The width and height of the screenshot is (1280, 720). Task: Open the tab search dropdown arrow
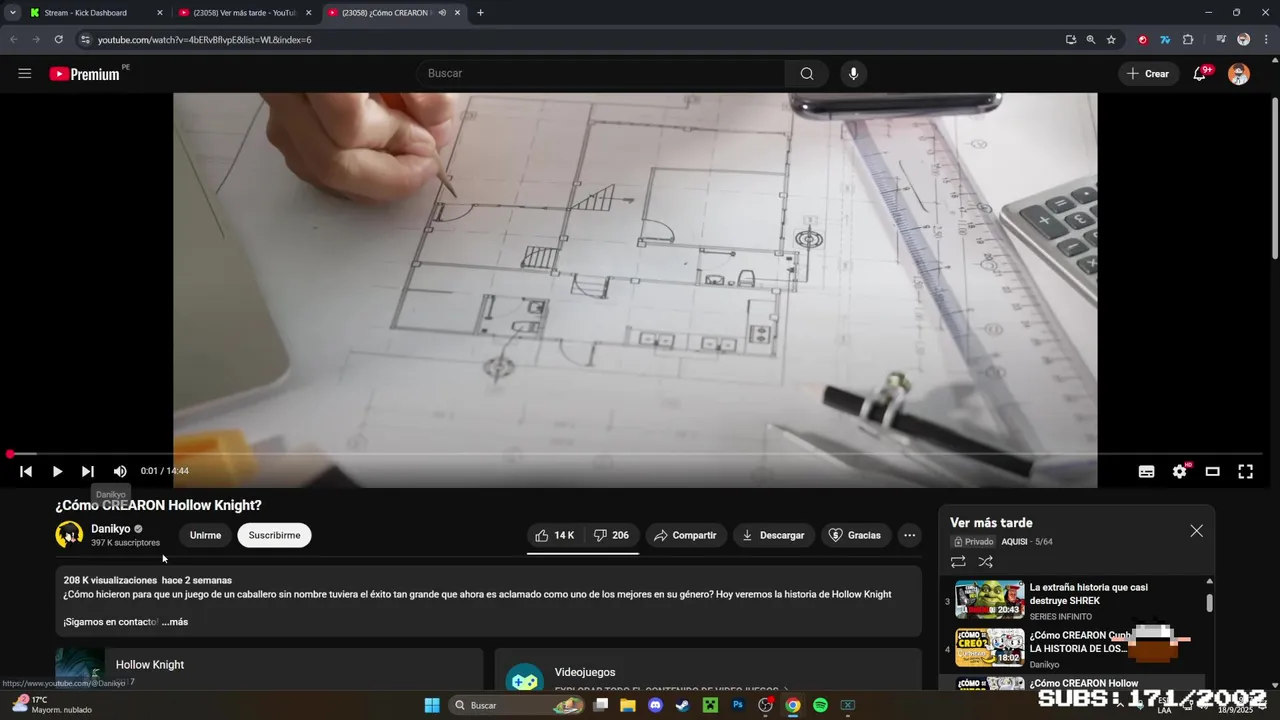coord(12,13)
